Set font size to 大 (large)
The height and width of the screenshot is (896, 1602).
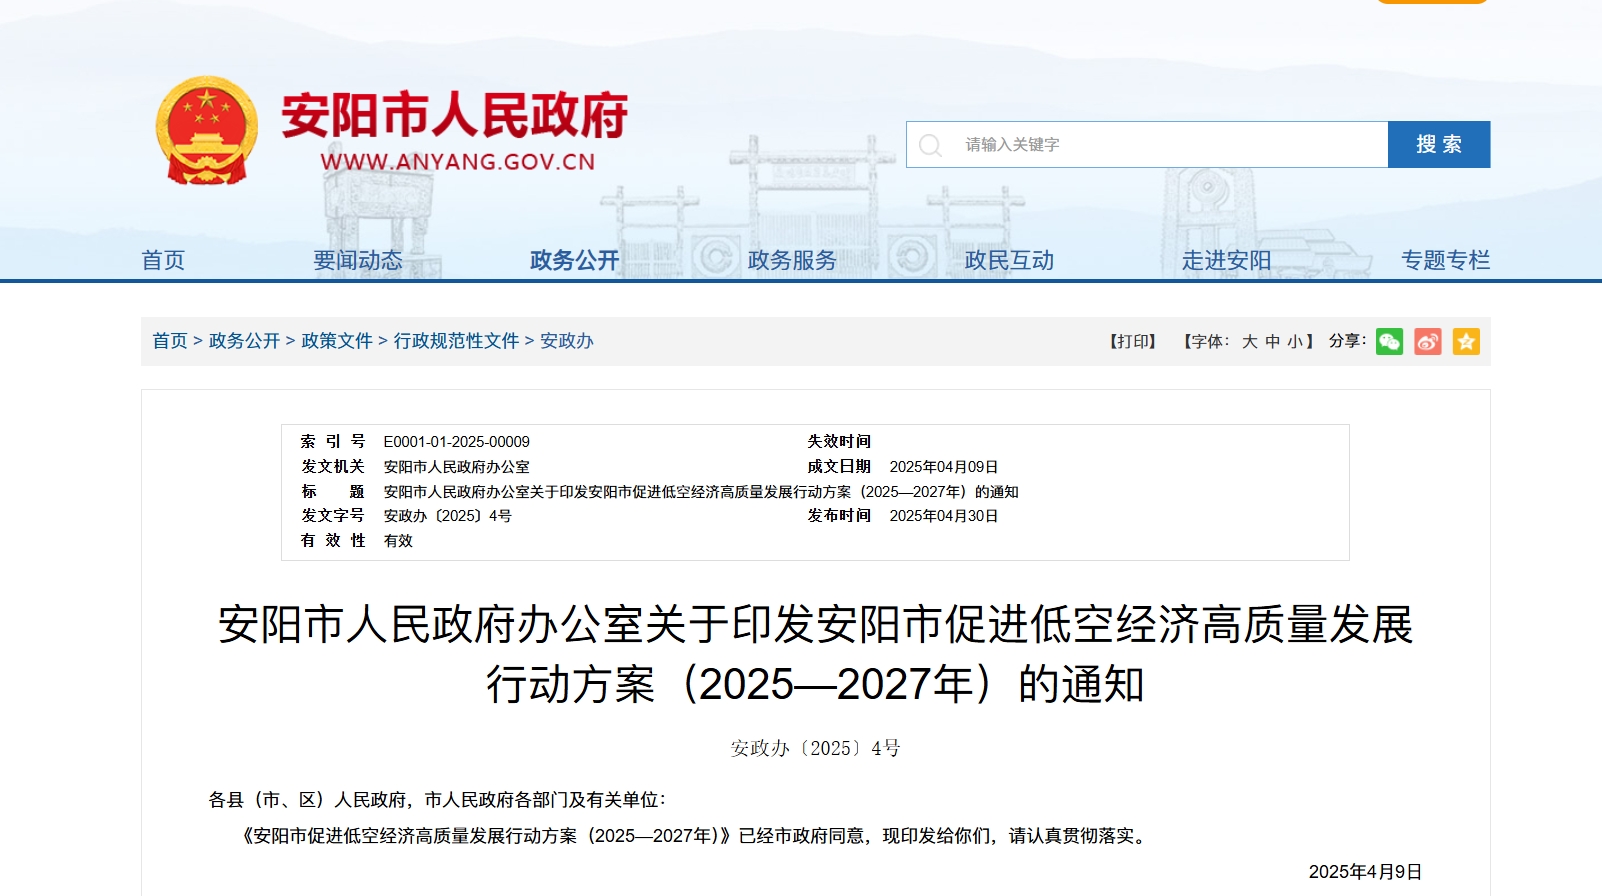1249,342
